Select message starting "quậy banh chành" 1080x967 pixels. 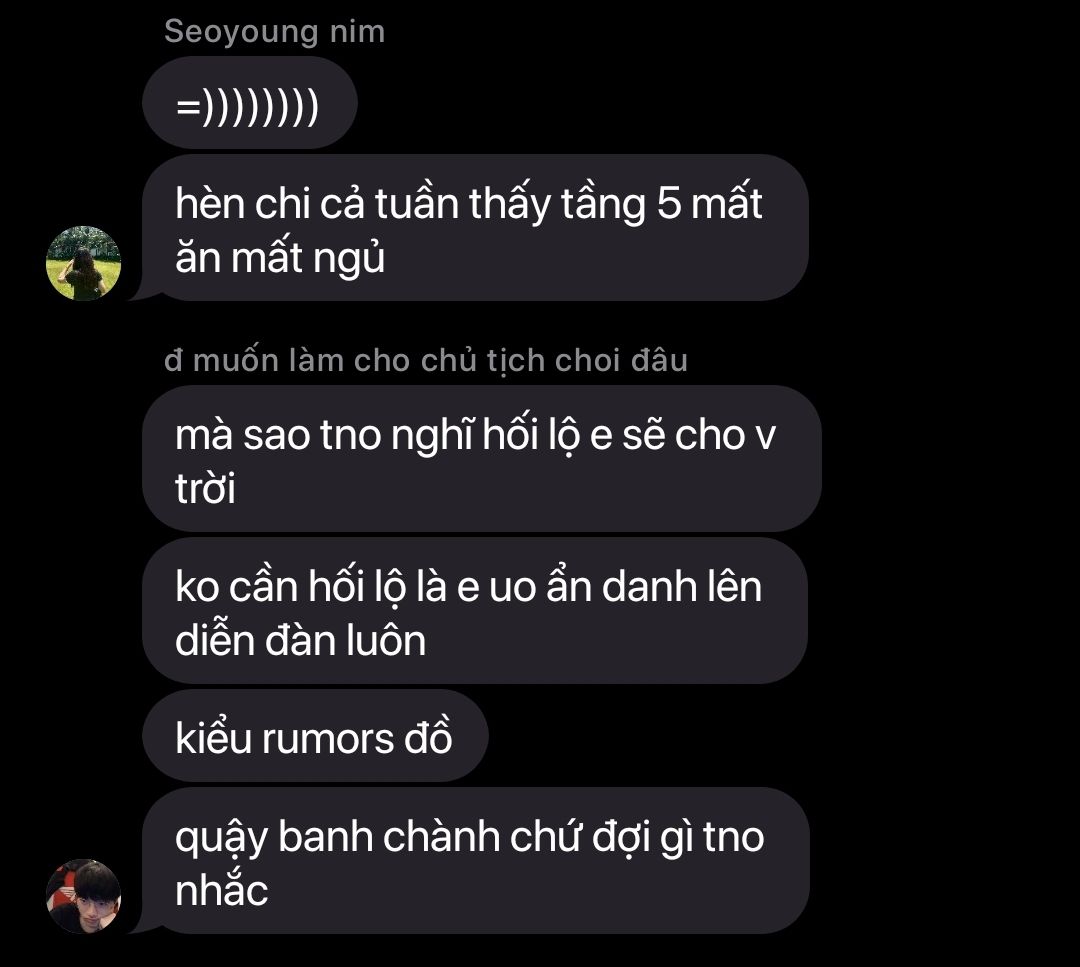coord(475,861)
